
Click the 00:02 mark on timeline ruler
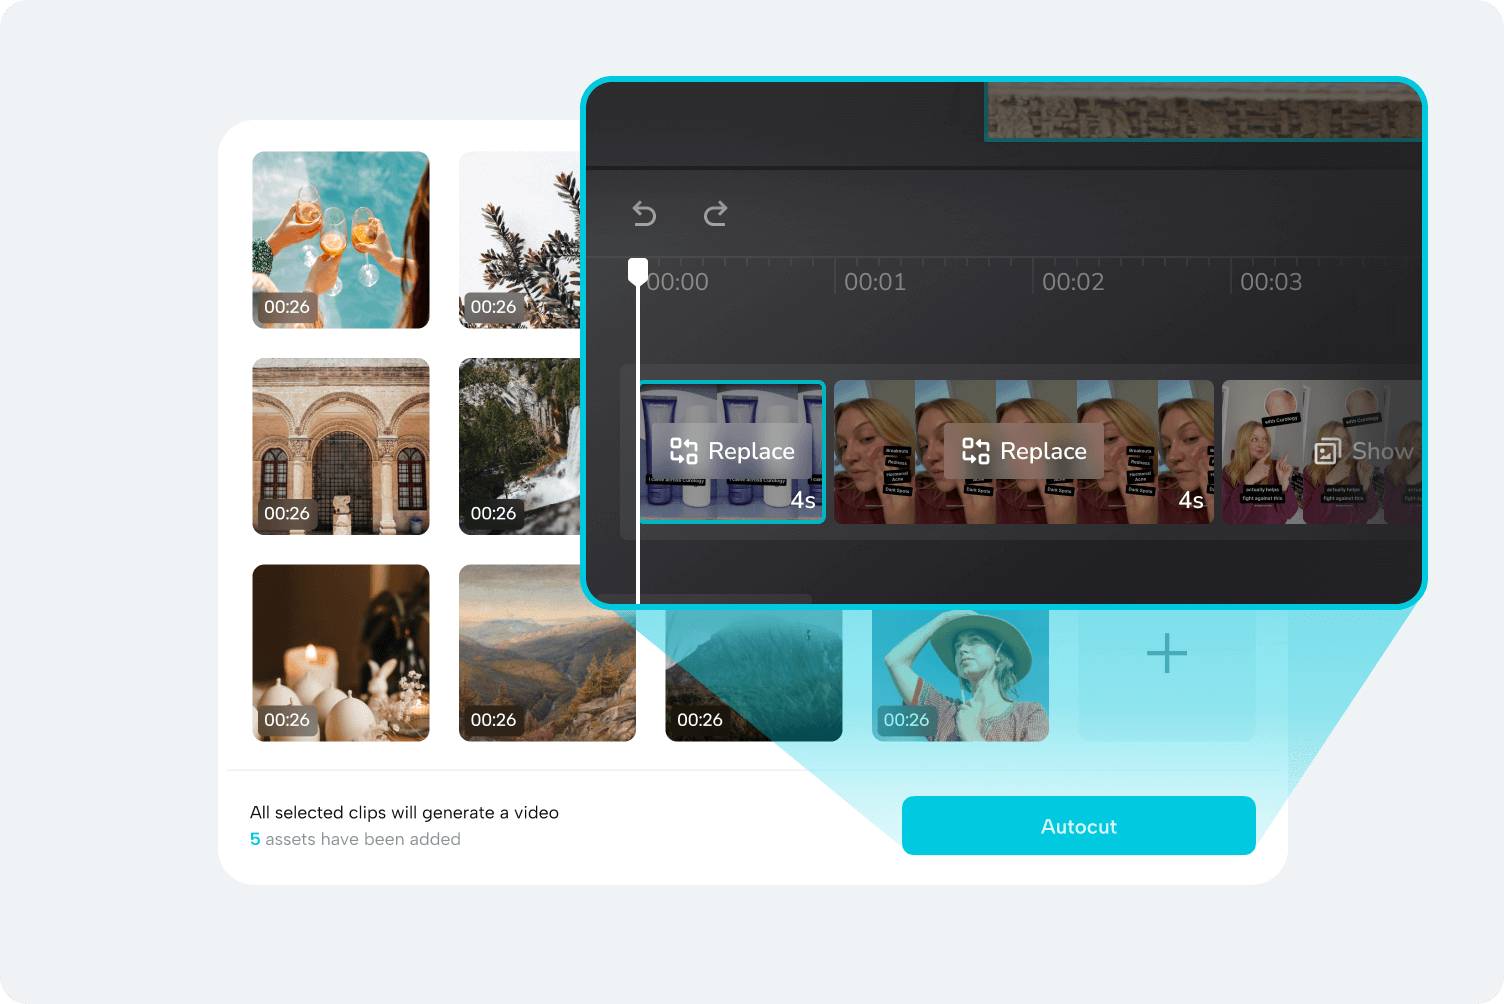1073,282
